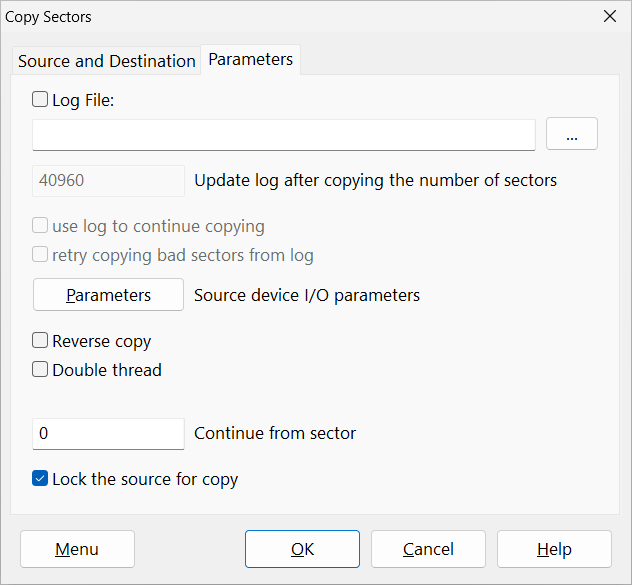Open the source device I/O Parameters button
Screen dimensions: 632x585
pyautogui.click(x=109, y=295)
